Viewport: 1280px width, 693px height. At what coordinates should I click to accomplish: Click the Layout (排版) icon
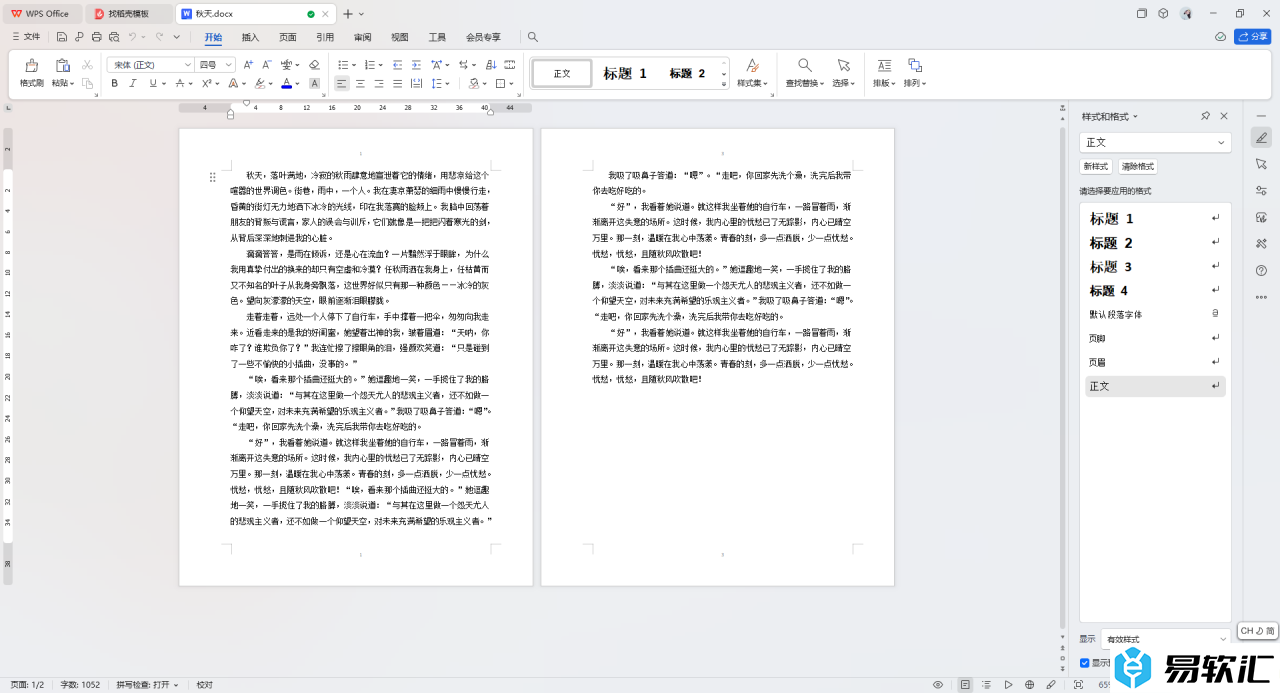click(884, 65)
